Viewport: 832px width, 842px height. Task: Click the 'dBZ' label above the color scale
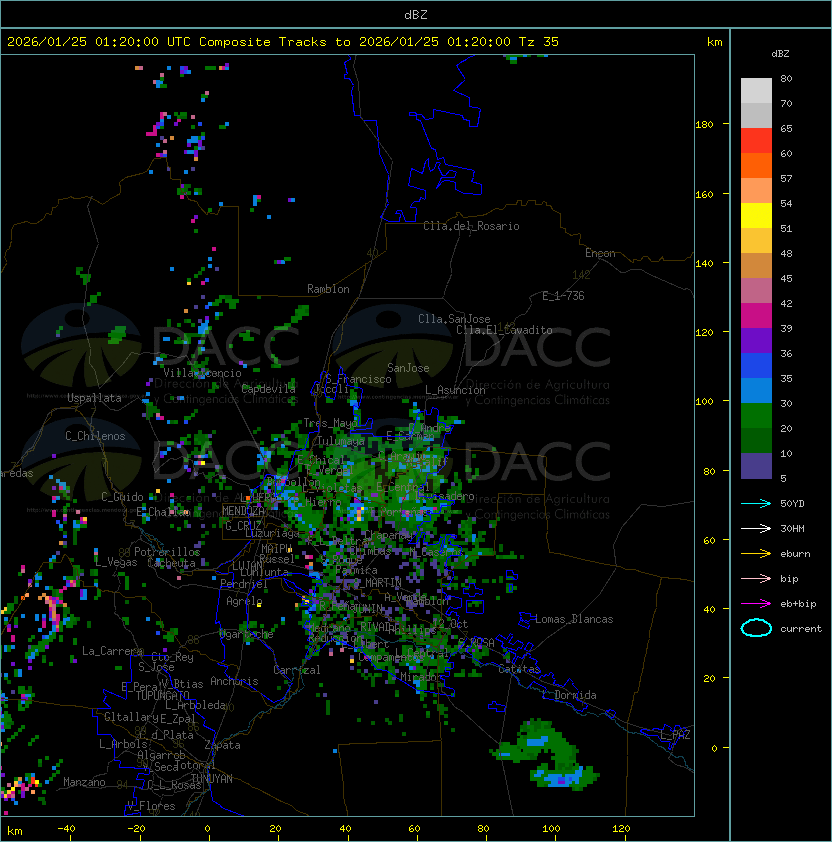coord(780,54)
